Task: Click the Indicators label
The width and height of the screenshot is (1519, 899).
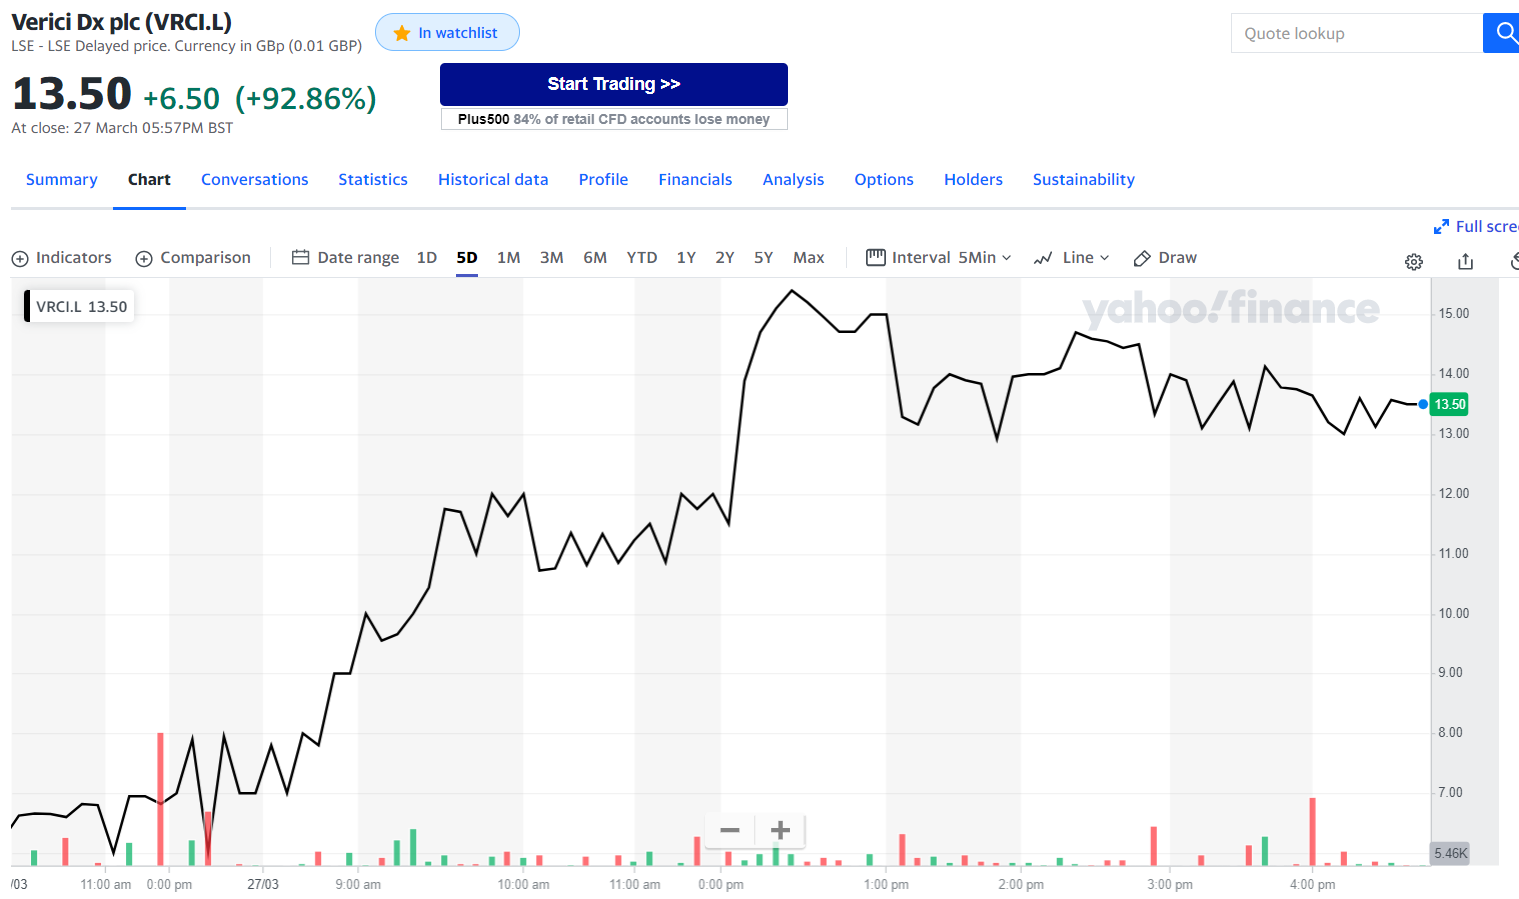Action: 74,257
